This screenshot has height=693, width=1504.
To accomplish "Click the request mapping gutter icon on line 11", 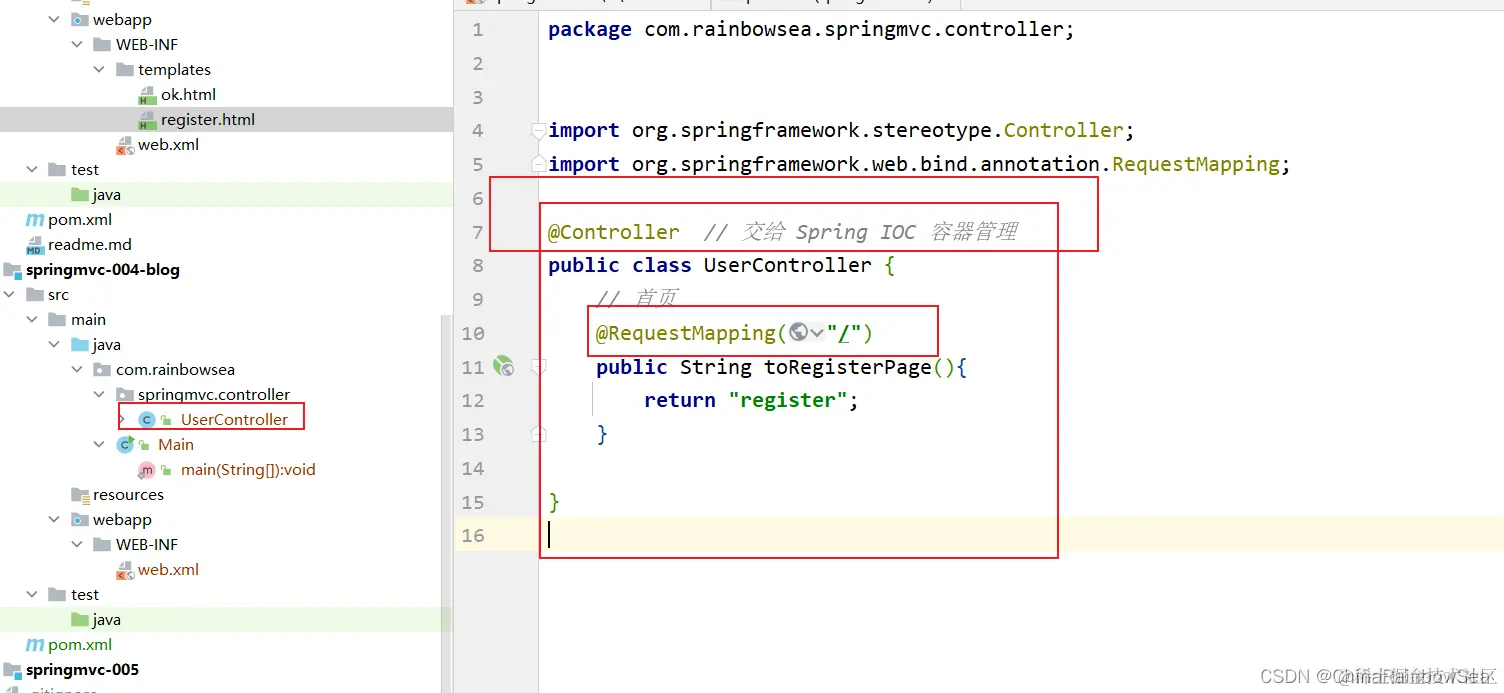I will pos(504,367).
